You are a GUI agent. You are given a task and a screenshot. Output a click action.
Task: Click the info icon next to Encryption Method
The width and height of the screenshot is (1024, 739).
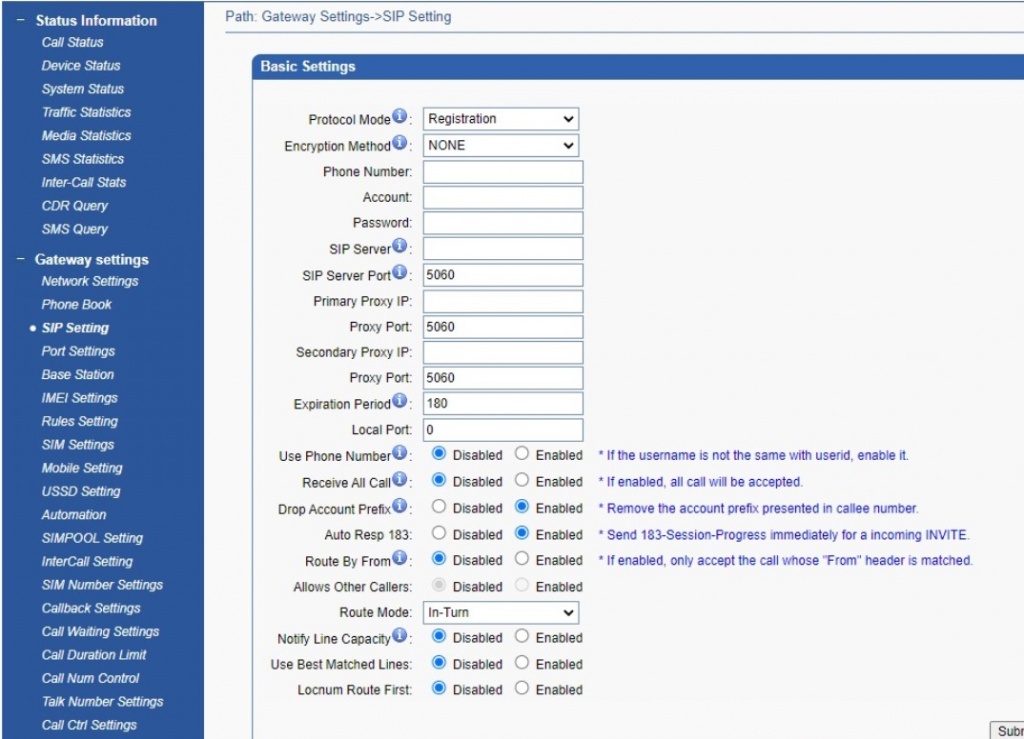point(400,144)
